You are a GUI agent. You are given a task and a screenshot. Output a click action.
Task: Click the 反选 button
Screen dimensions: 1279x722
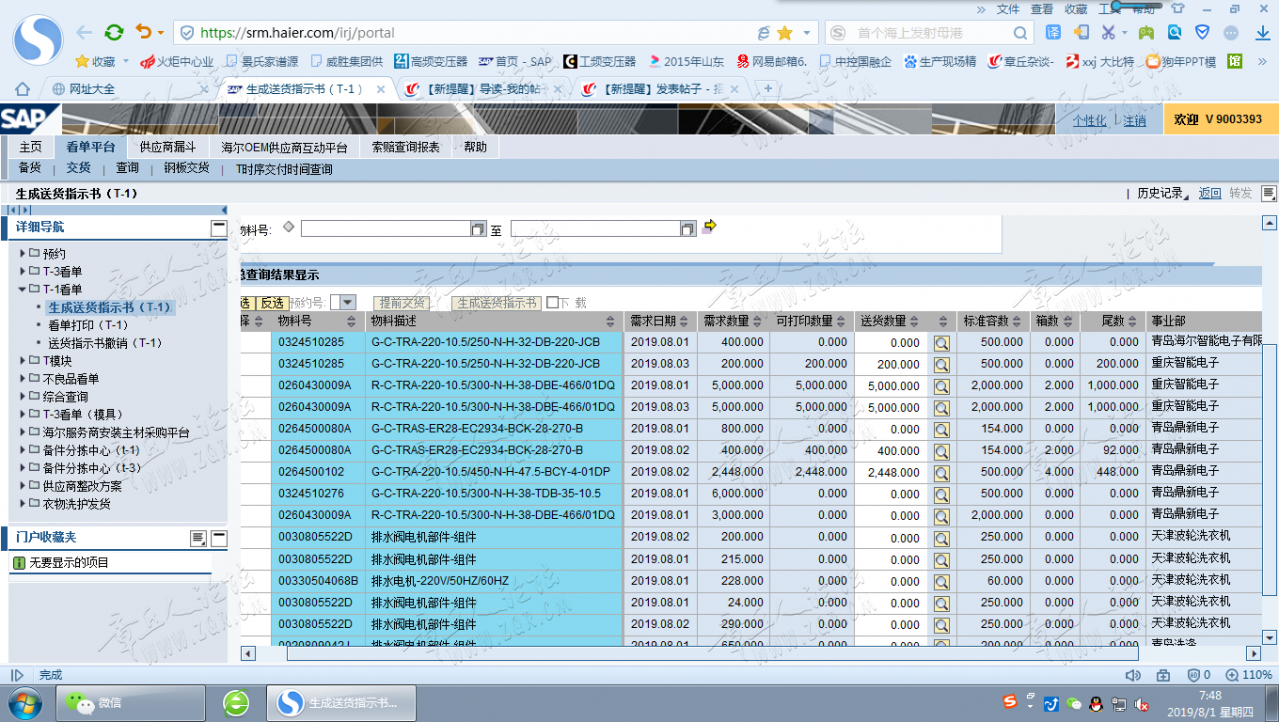pyautogui.click(x=272, y=303)
